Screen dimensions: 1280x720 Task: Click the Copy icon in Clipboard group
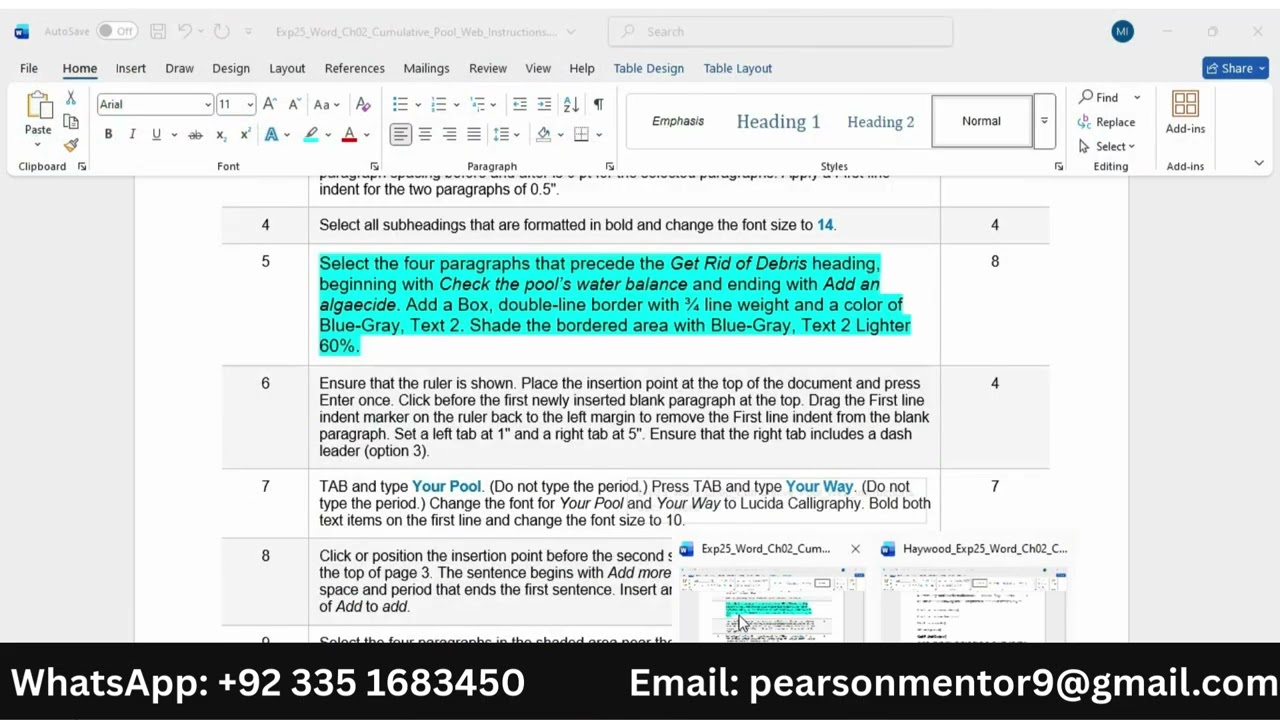point(70,121)
